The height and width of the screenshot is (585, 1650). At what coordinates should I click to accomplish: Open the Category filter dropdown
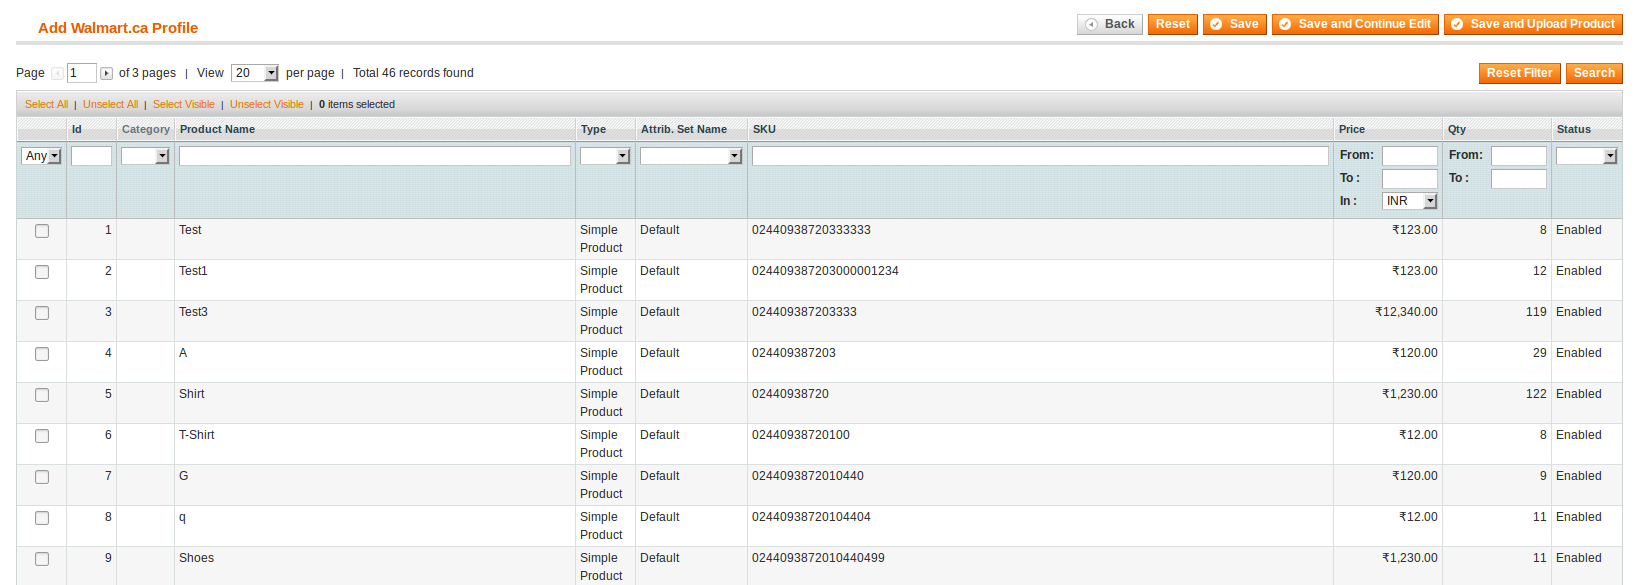tap(146, 156)
